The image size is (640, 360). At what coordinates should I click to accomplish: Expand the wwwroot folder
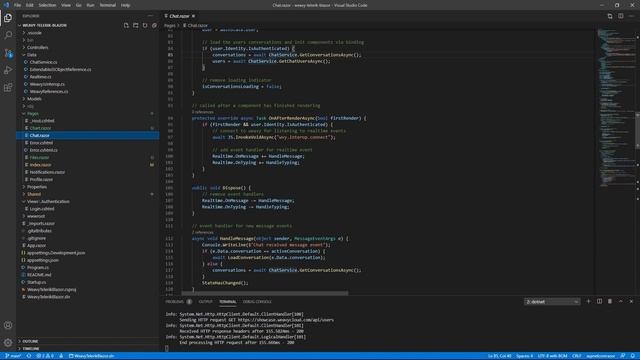point(36,216)
